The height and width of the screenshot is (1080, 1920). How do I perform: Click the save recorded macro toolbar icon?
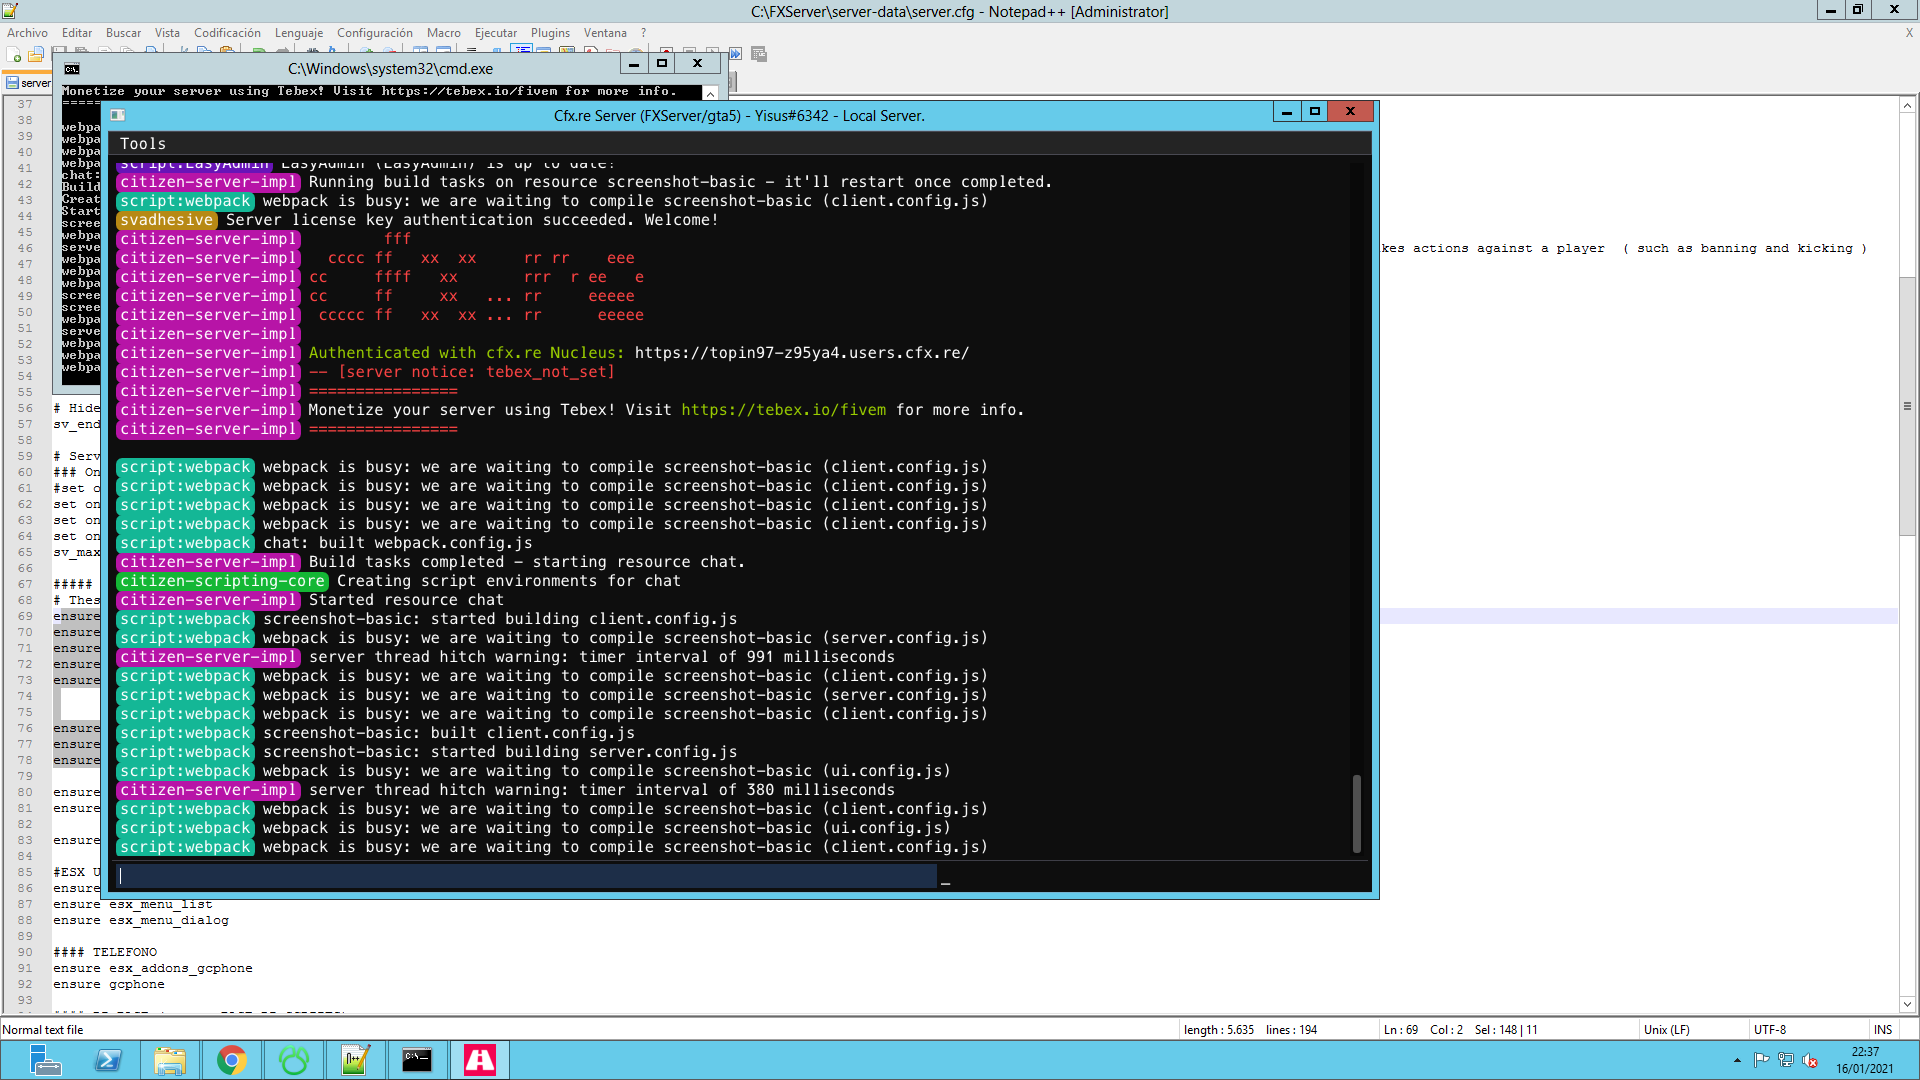[x=759, y=54]
